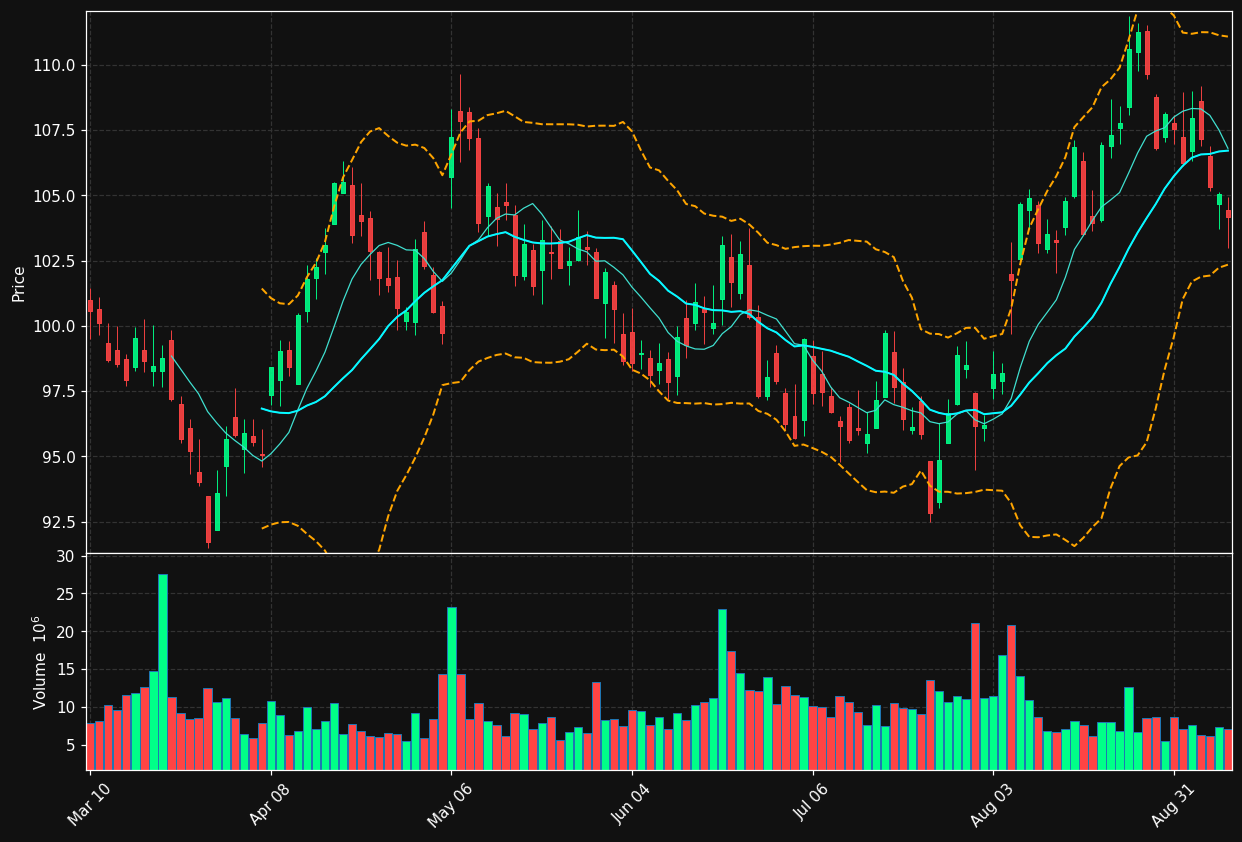
Task: Click the 'Jul 06' date label
Action: coord(813,804)
